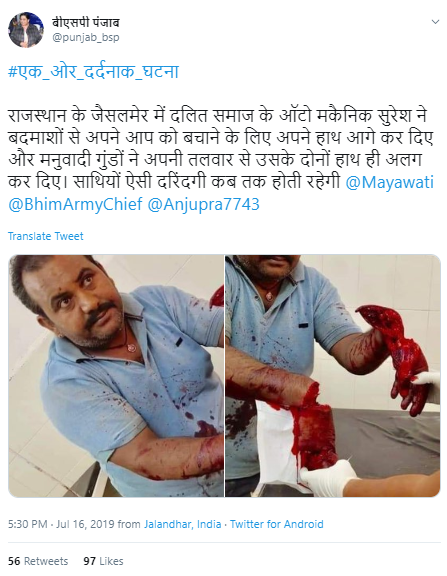Open the left attached photo

116,376
